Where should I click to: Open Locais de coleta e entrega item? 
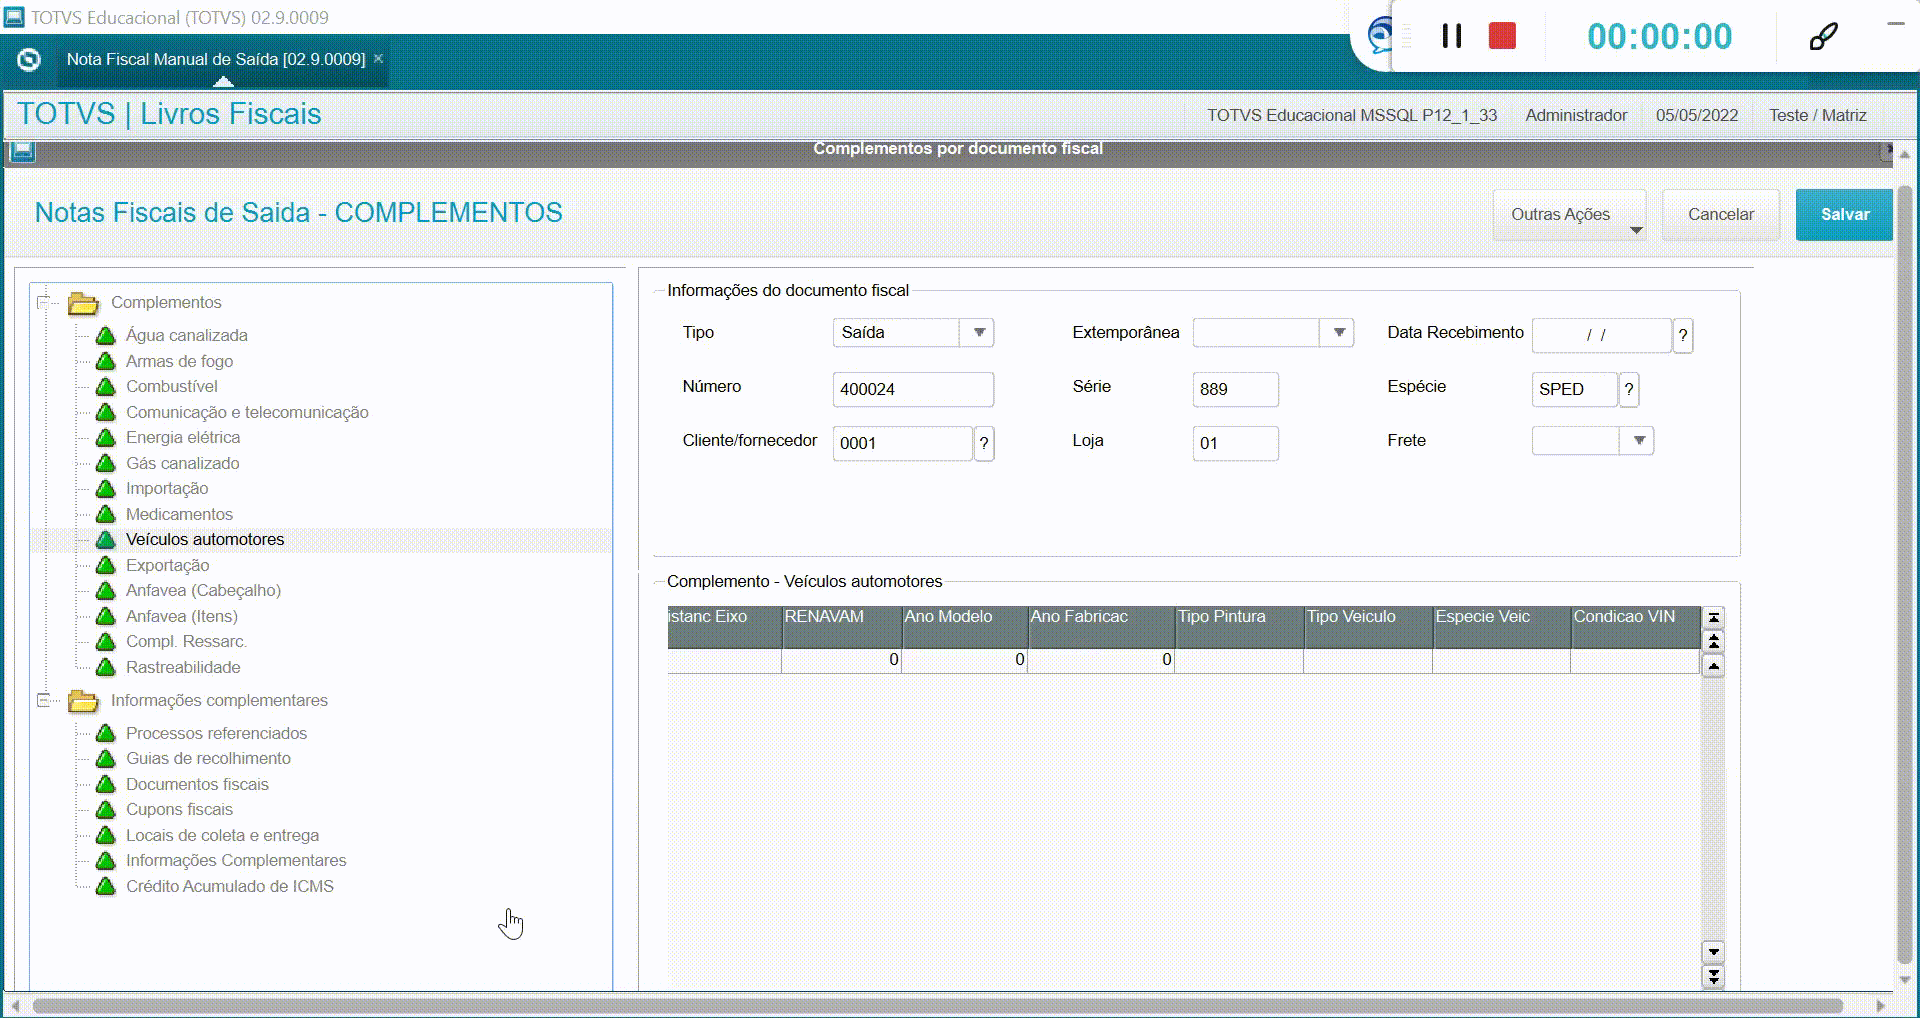[x=222, y=835]
